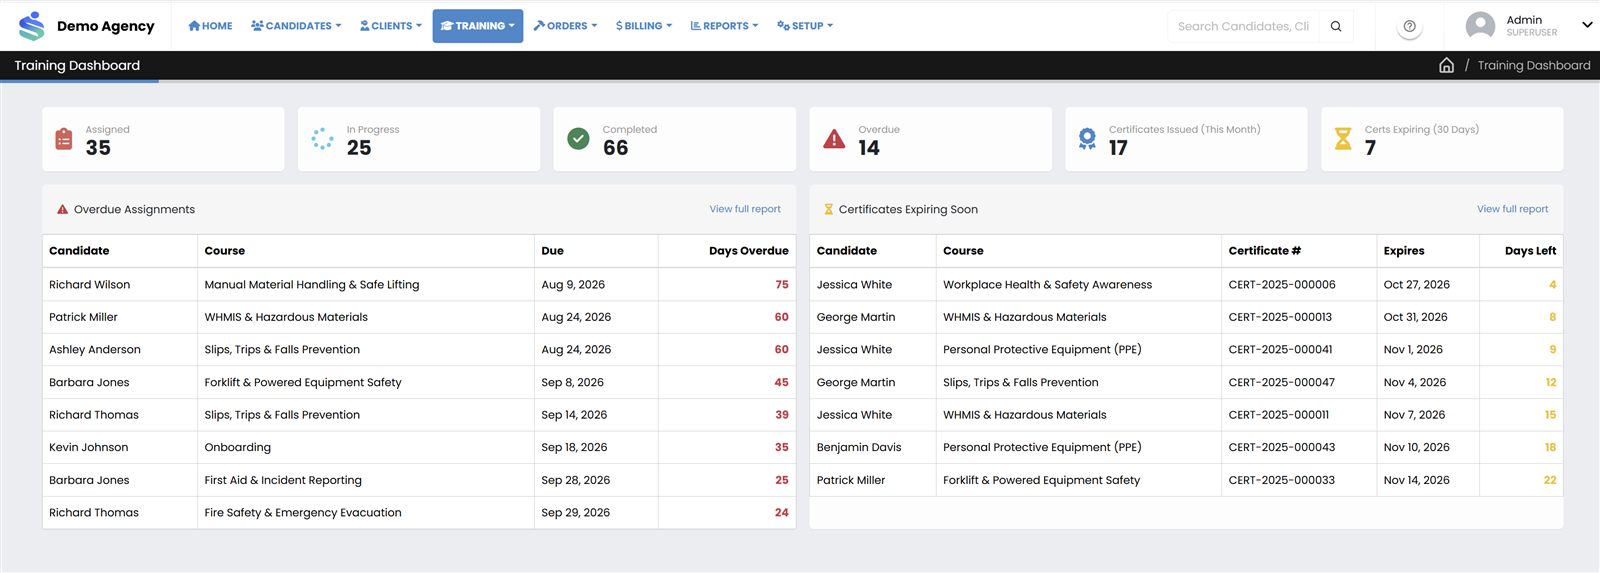Click the Certs Expiring hourglass icon
1600x573 pixels.
(1343, 139)
